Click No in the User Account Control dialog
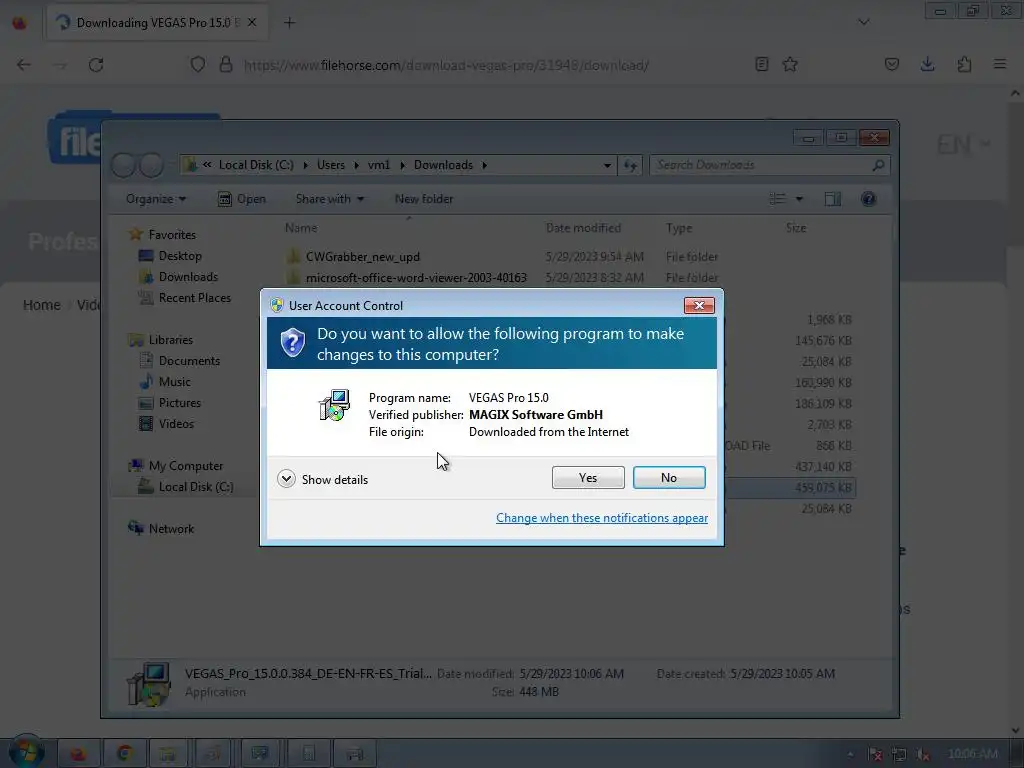Viewport: 1024px width, 768px height. [x=669, y=477]
